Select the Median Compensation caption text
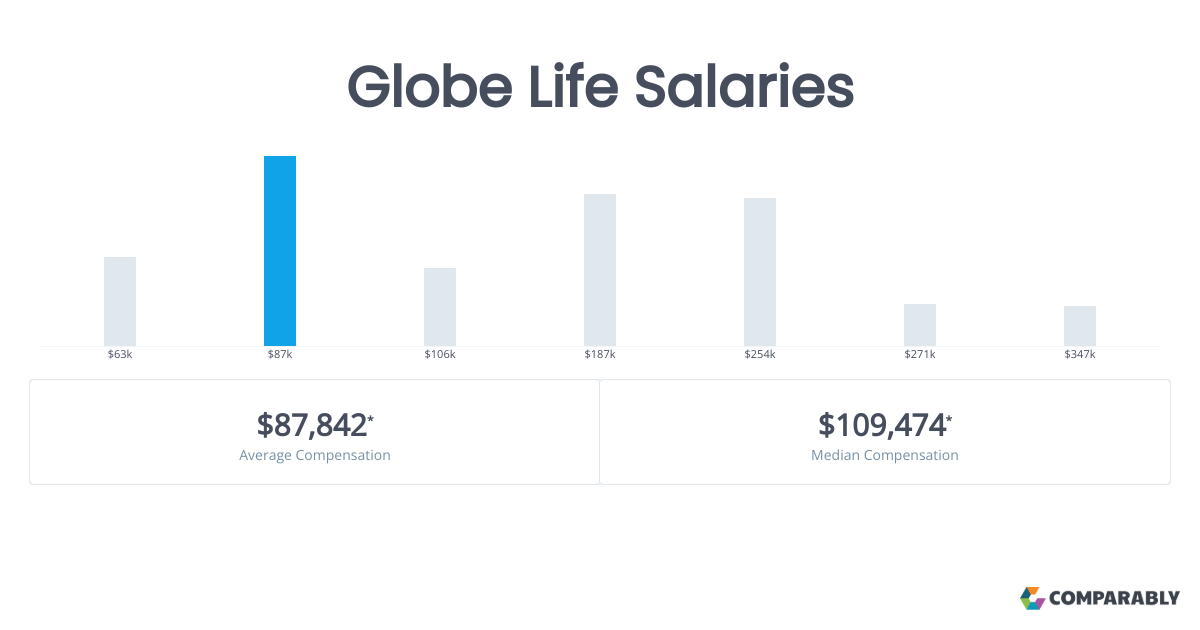 pos(885,455)
